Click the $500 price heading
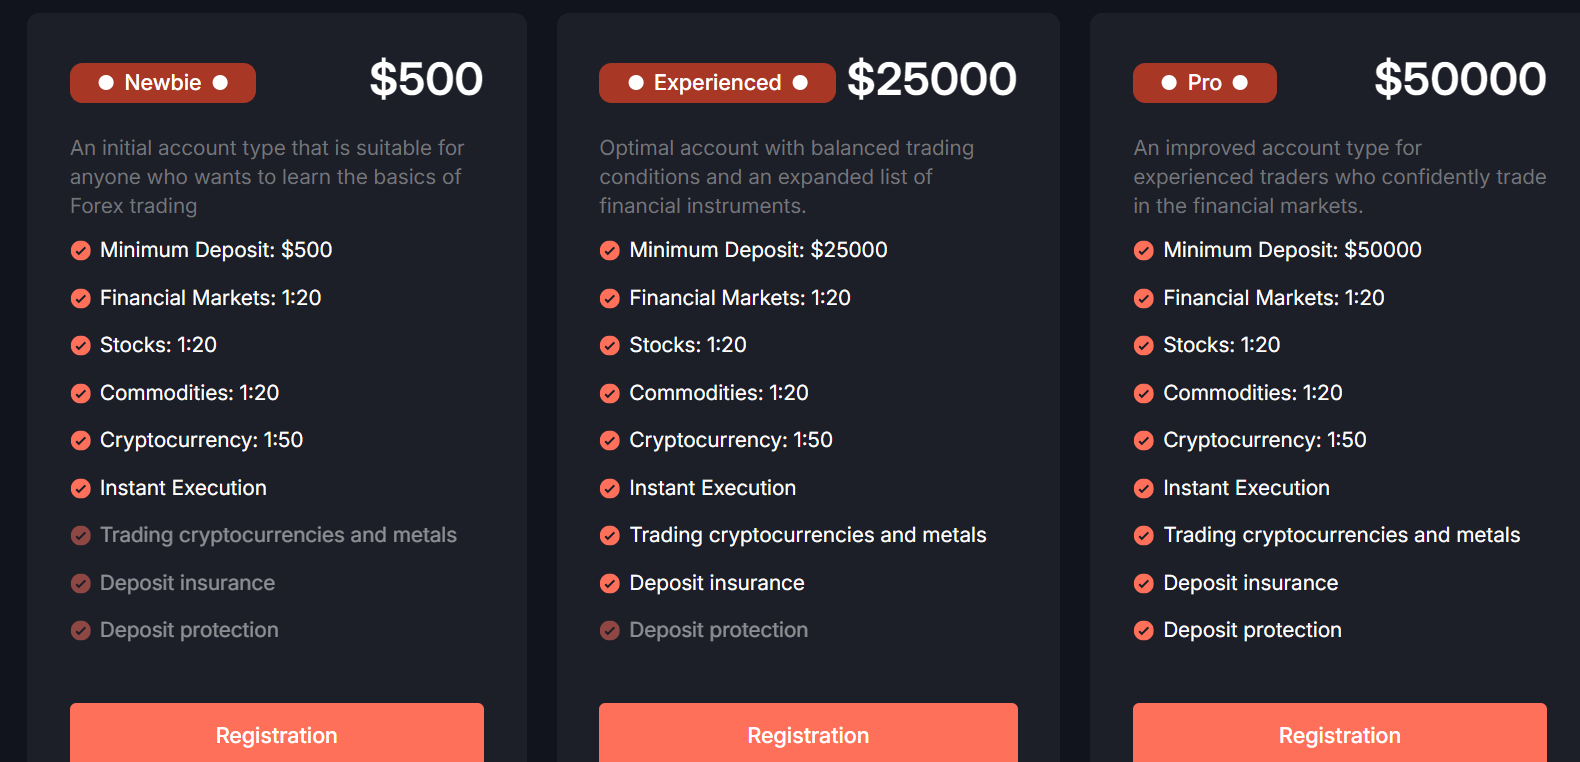The image size is (1580, 762). tap(427, 79)
